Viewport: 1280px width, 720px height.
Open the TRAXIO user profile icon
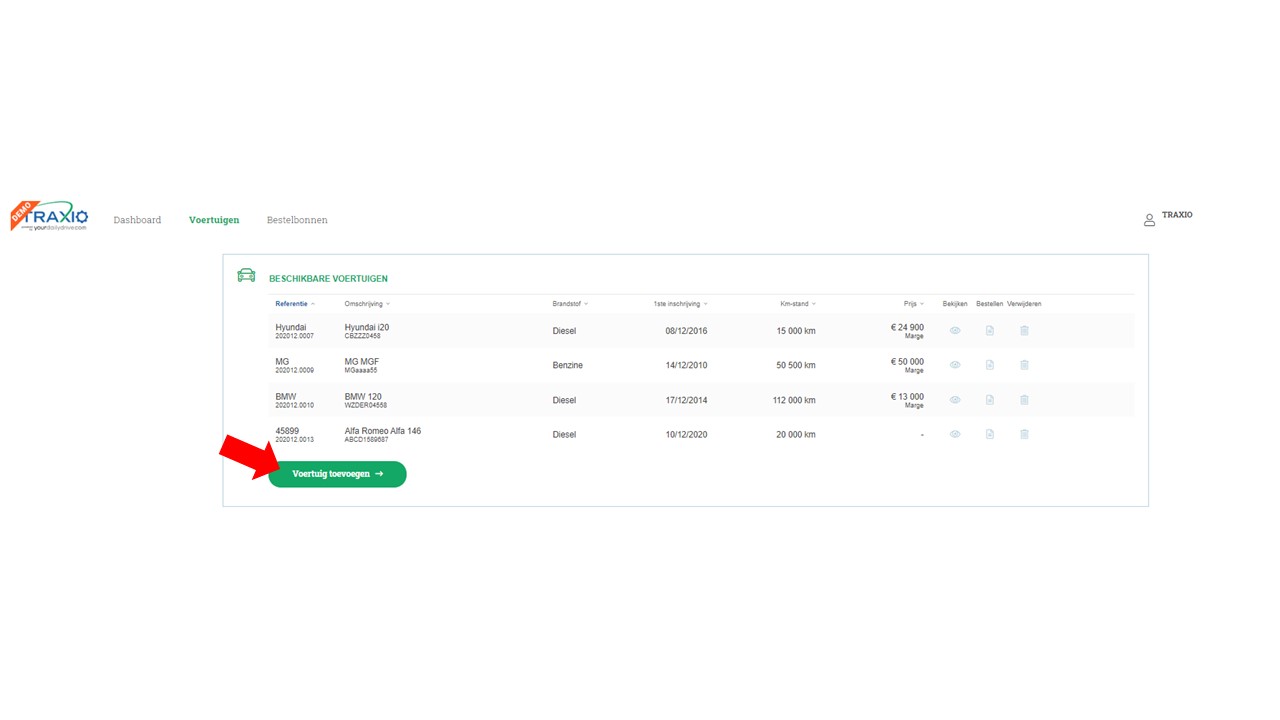pos(1149,220)
